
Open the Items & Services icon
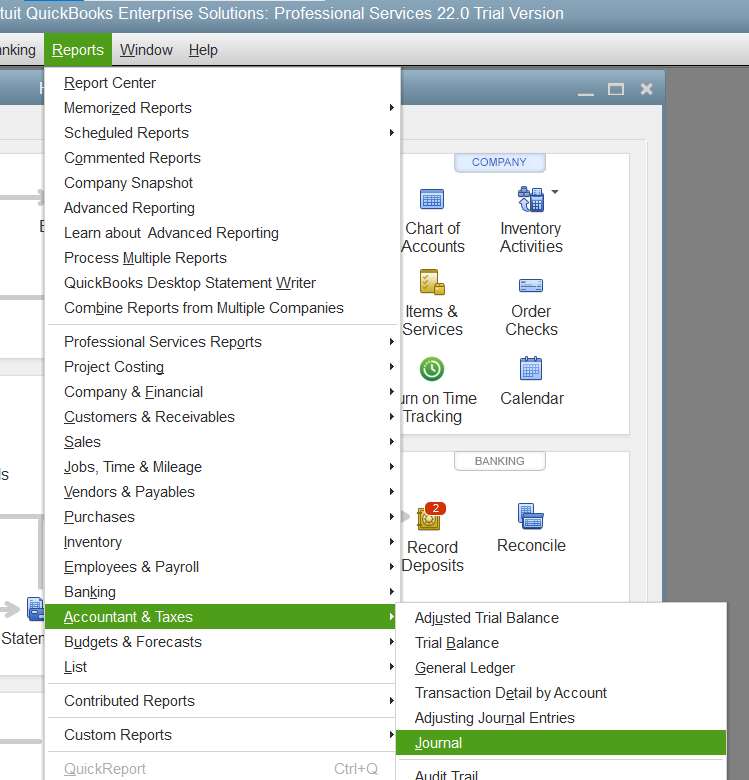tap(432, 283)
